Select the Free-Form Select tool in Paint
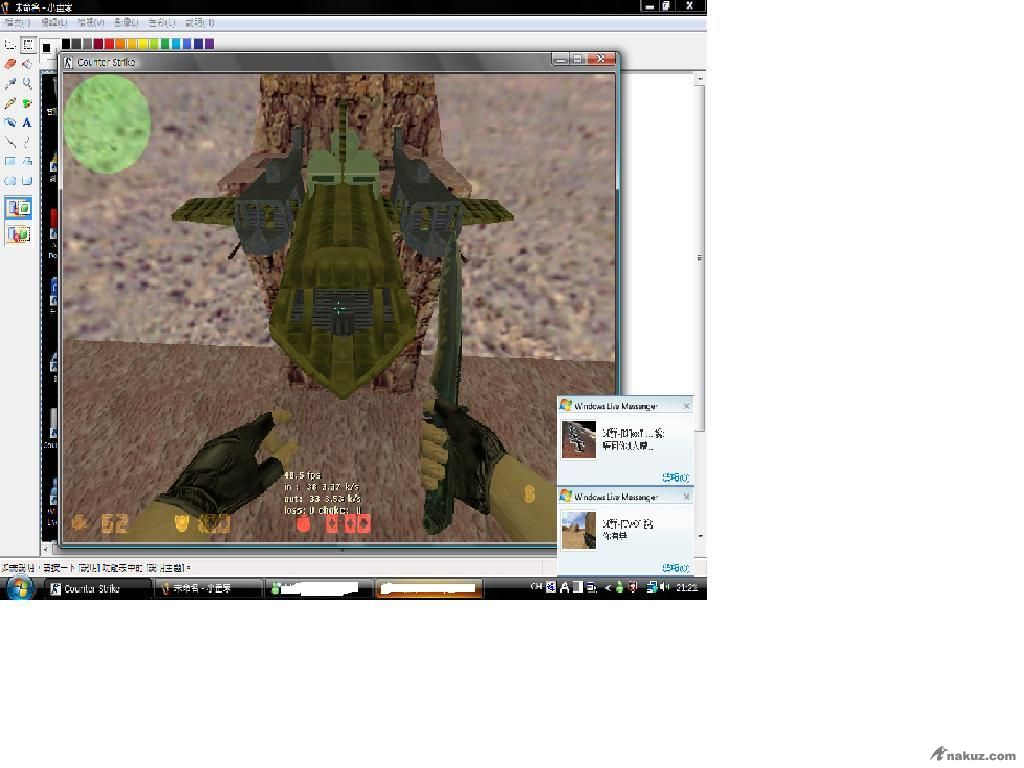This screenshot has width=1024, height=768. pos(10,44)
